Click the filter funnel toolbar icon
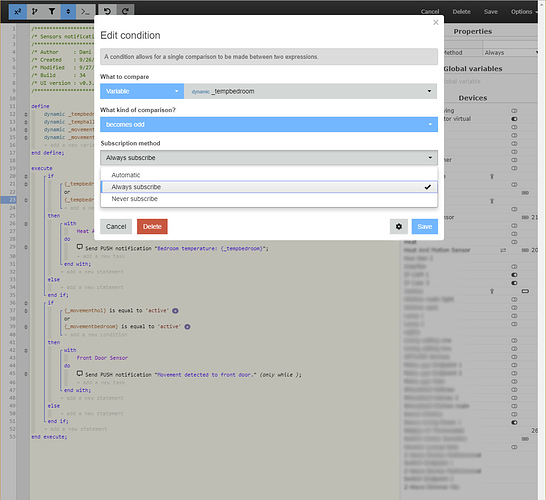 pyautogui.click(x=52, y=11)
